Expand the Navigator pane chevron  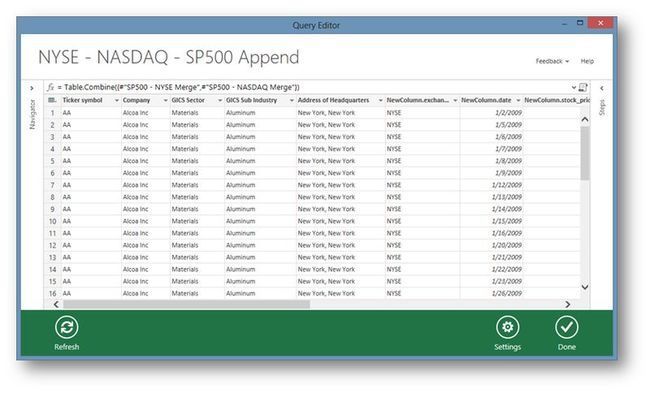32,88
